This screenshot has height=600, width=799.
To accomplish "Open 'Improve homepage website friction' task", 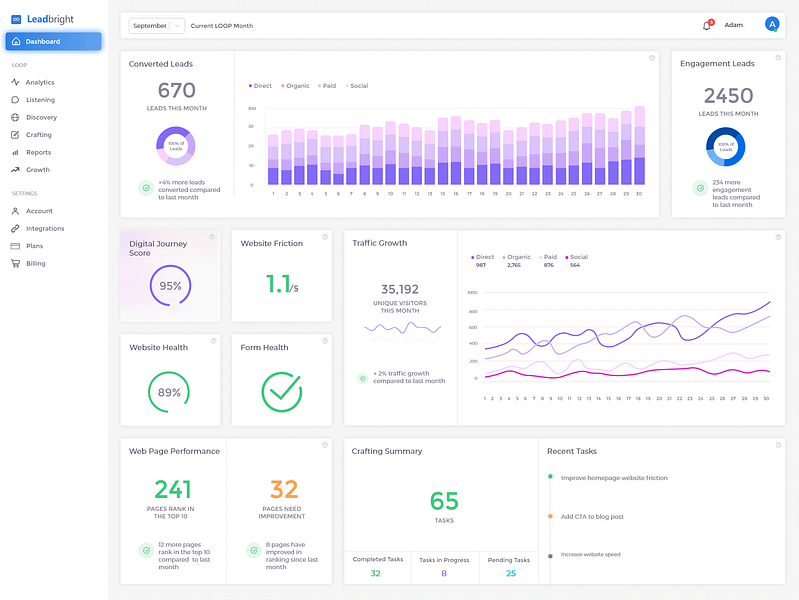I will (614, 478).
